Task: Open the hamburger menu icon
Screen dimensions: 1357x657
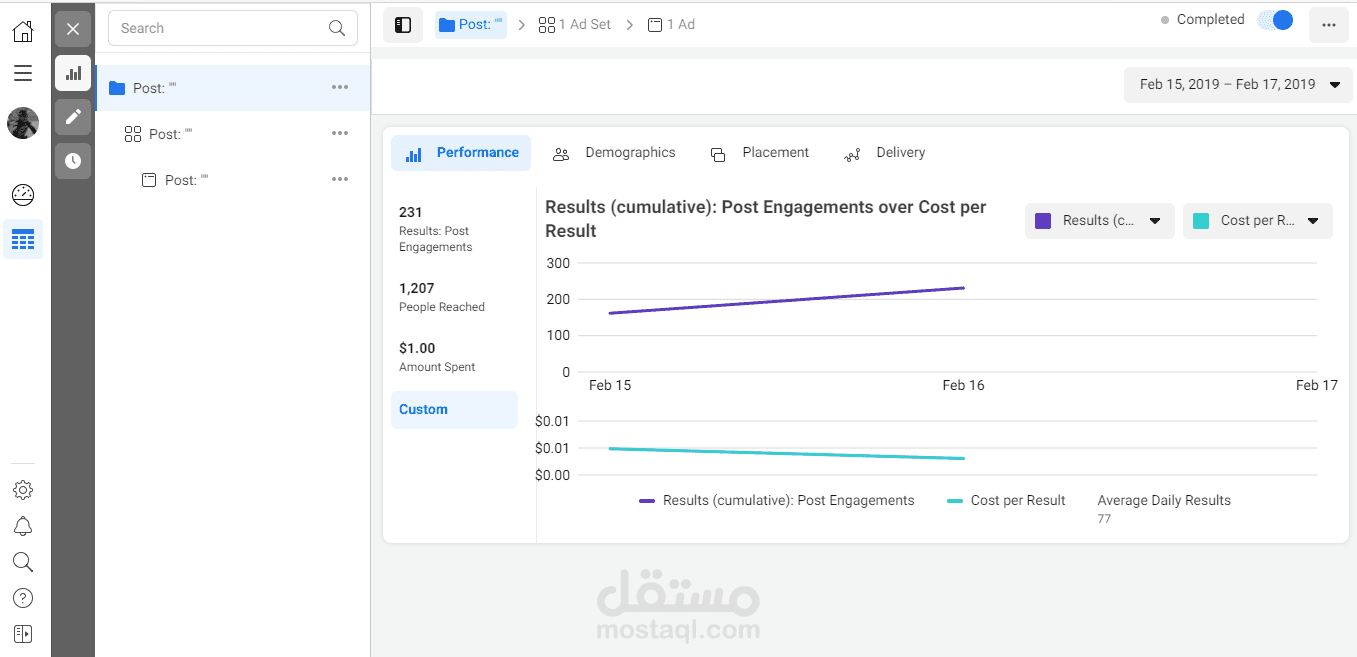Action: (23, 73)
